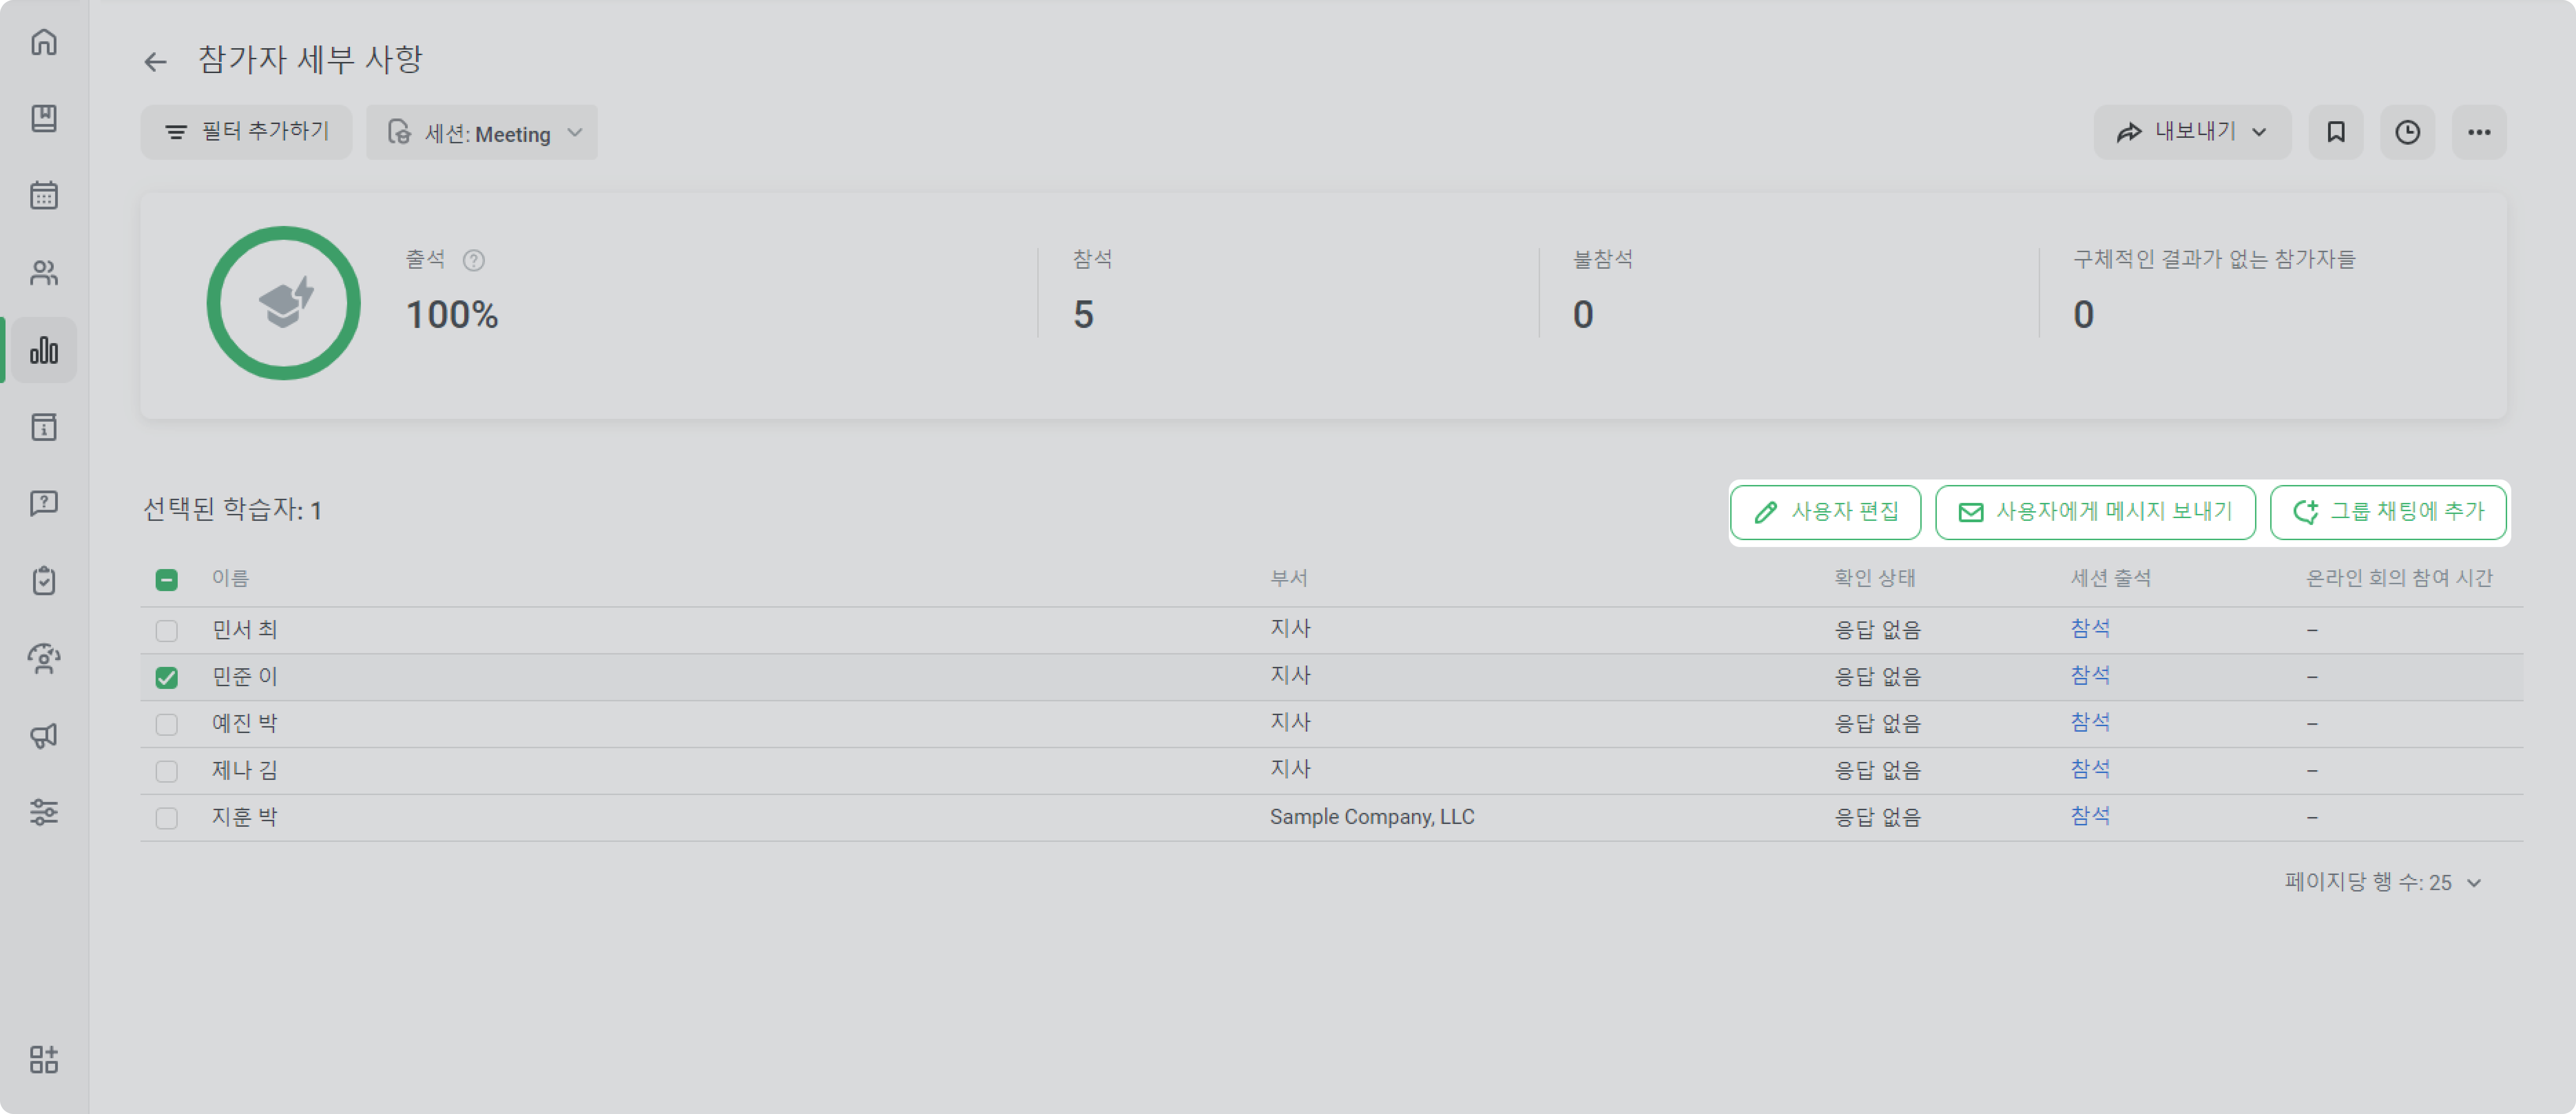2576x1114 pixels.
Task: Expand the 세션: Meeting dropdown
Action: coord(482,132)
